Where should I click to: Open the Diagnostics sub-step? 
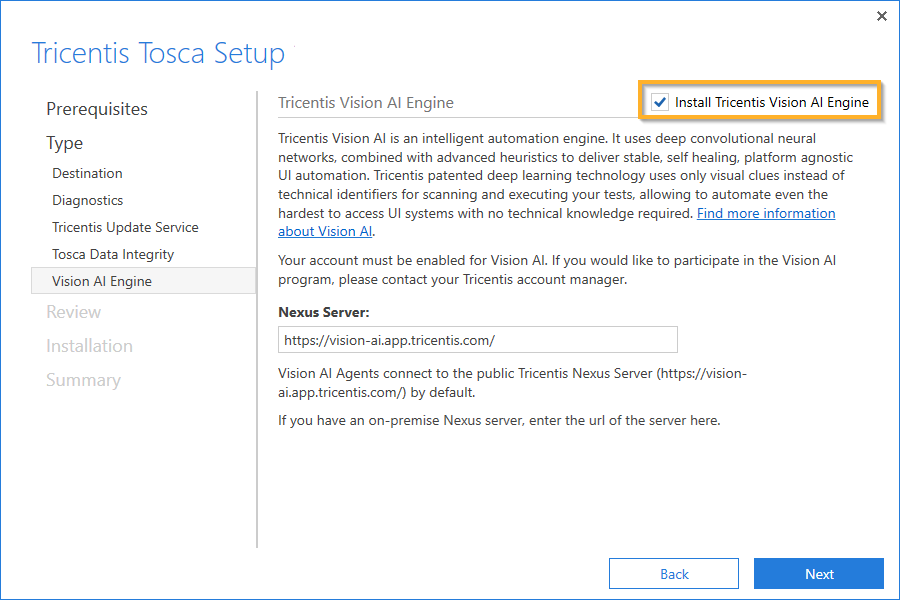pyautogui.click(x=88, y=200)
